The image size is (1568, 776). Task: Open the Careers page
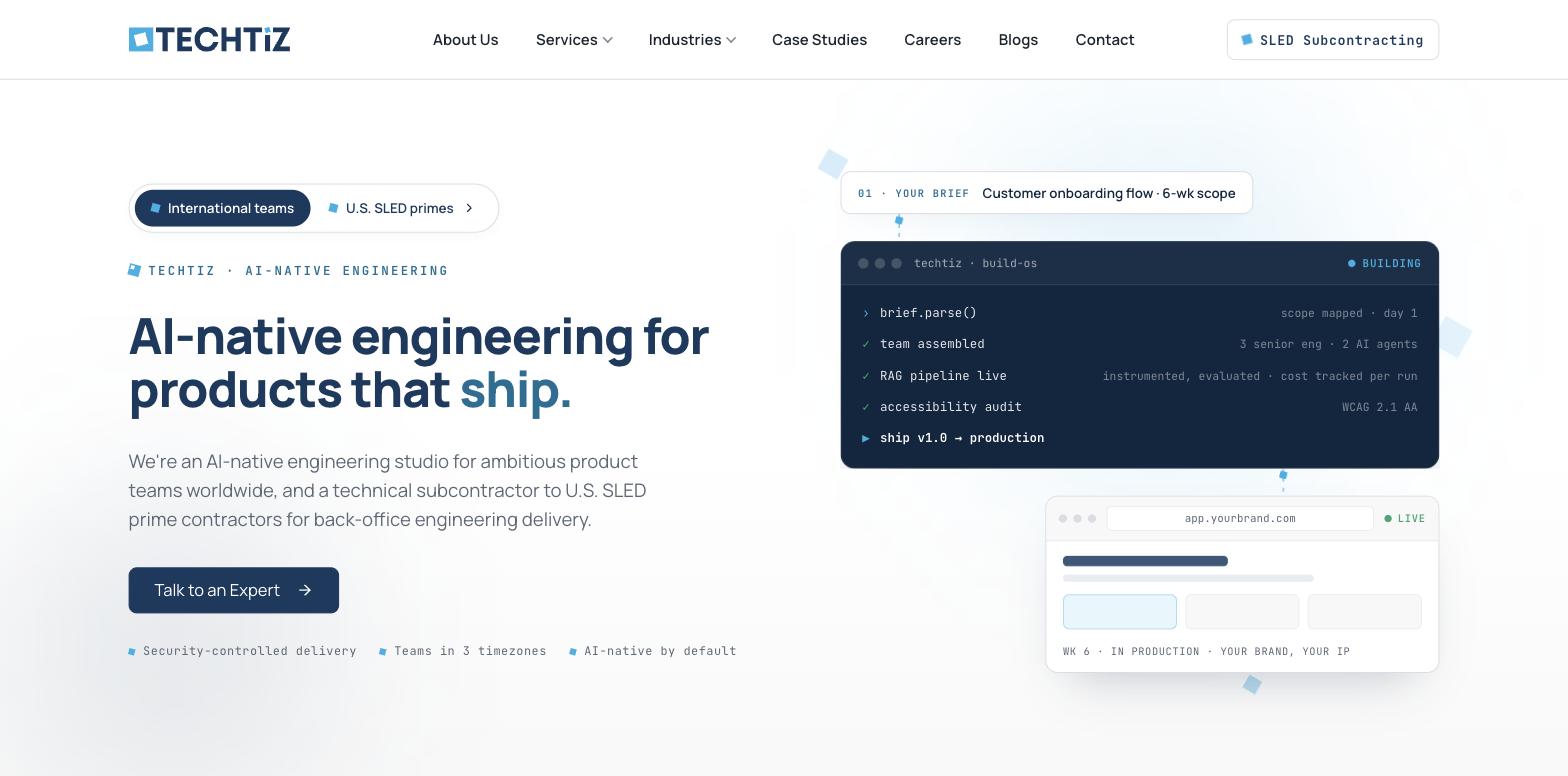[932, 40]
